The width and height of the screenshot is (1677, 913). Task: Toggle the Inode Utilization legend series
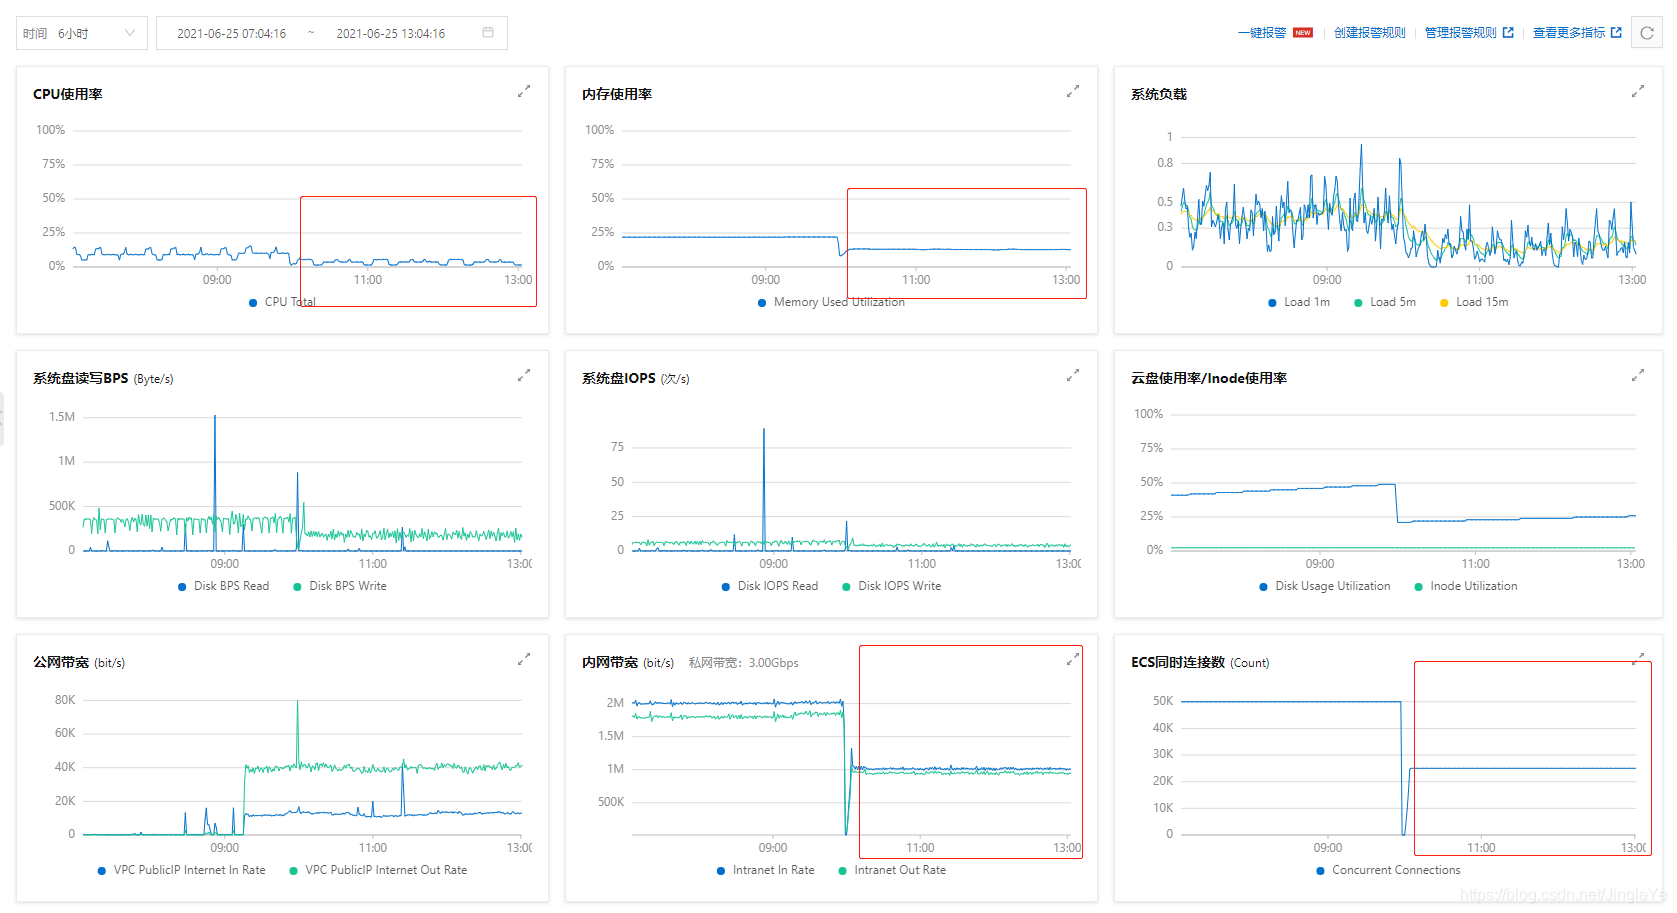coord(1466,586)
